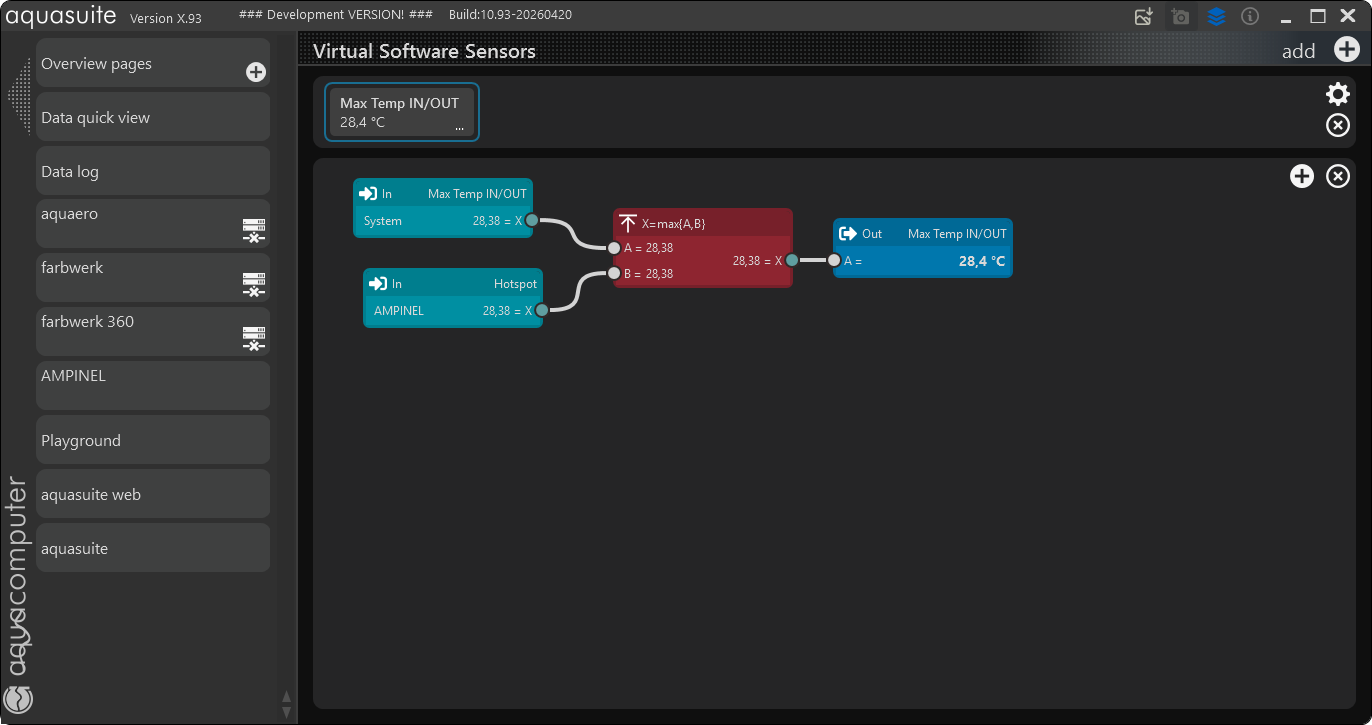Screen dimensions: 1372x725
Task: Select the Out Max Temp IN/OUT block
Action: (922, 248)
